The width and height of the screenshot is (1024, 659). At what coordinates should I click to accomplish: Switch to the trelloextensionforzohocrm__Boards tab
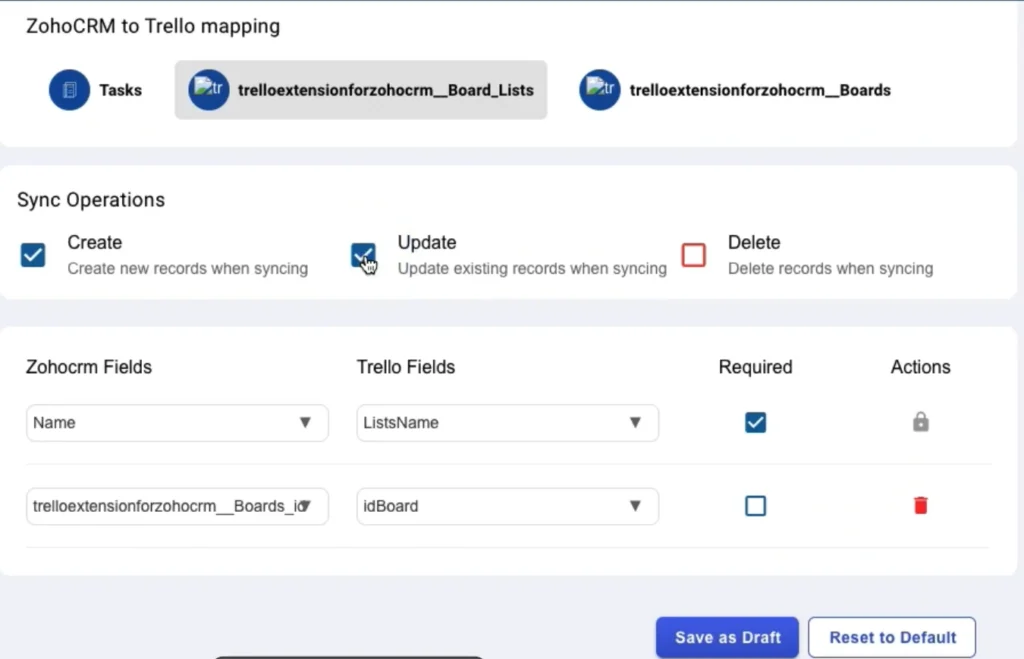(x=735, y=89)
